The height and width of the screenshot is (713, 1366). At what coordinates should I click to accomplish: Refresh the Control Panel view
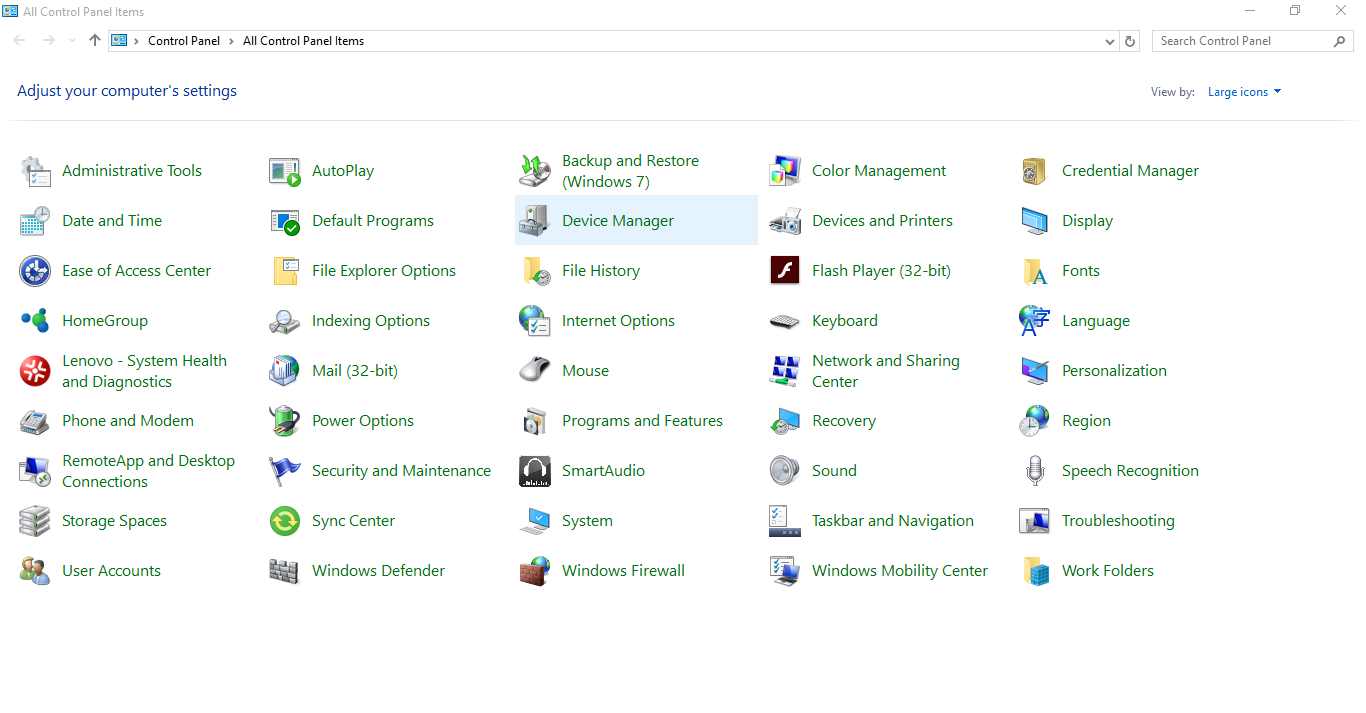pyautogui.click(x=1130, y=41)
